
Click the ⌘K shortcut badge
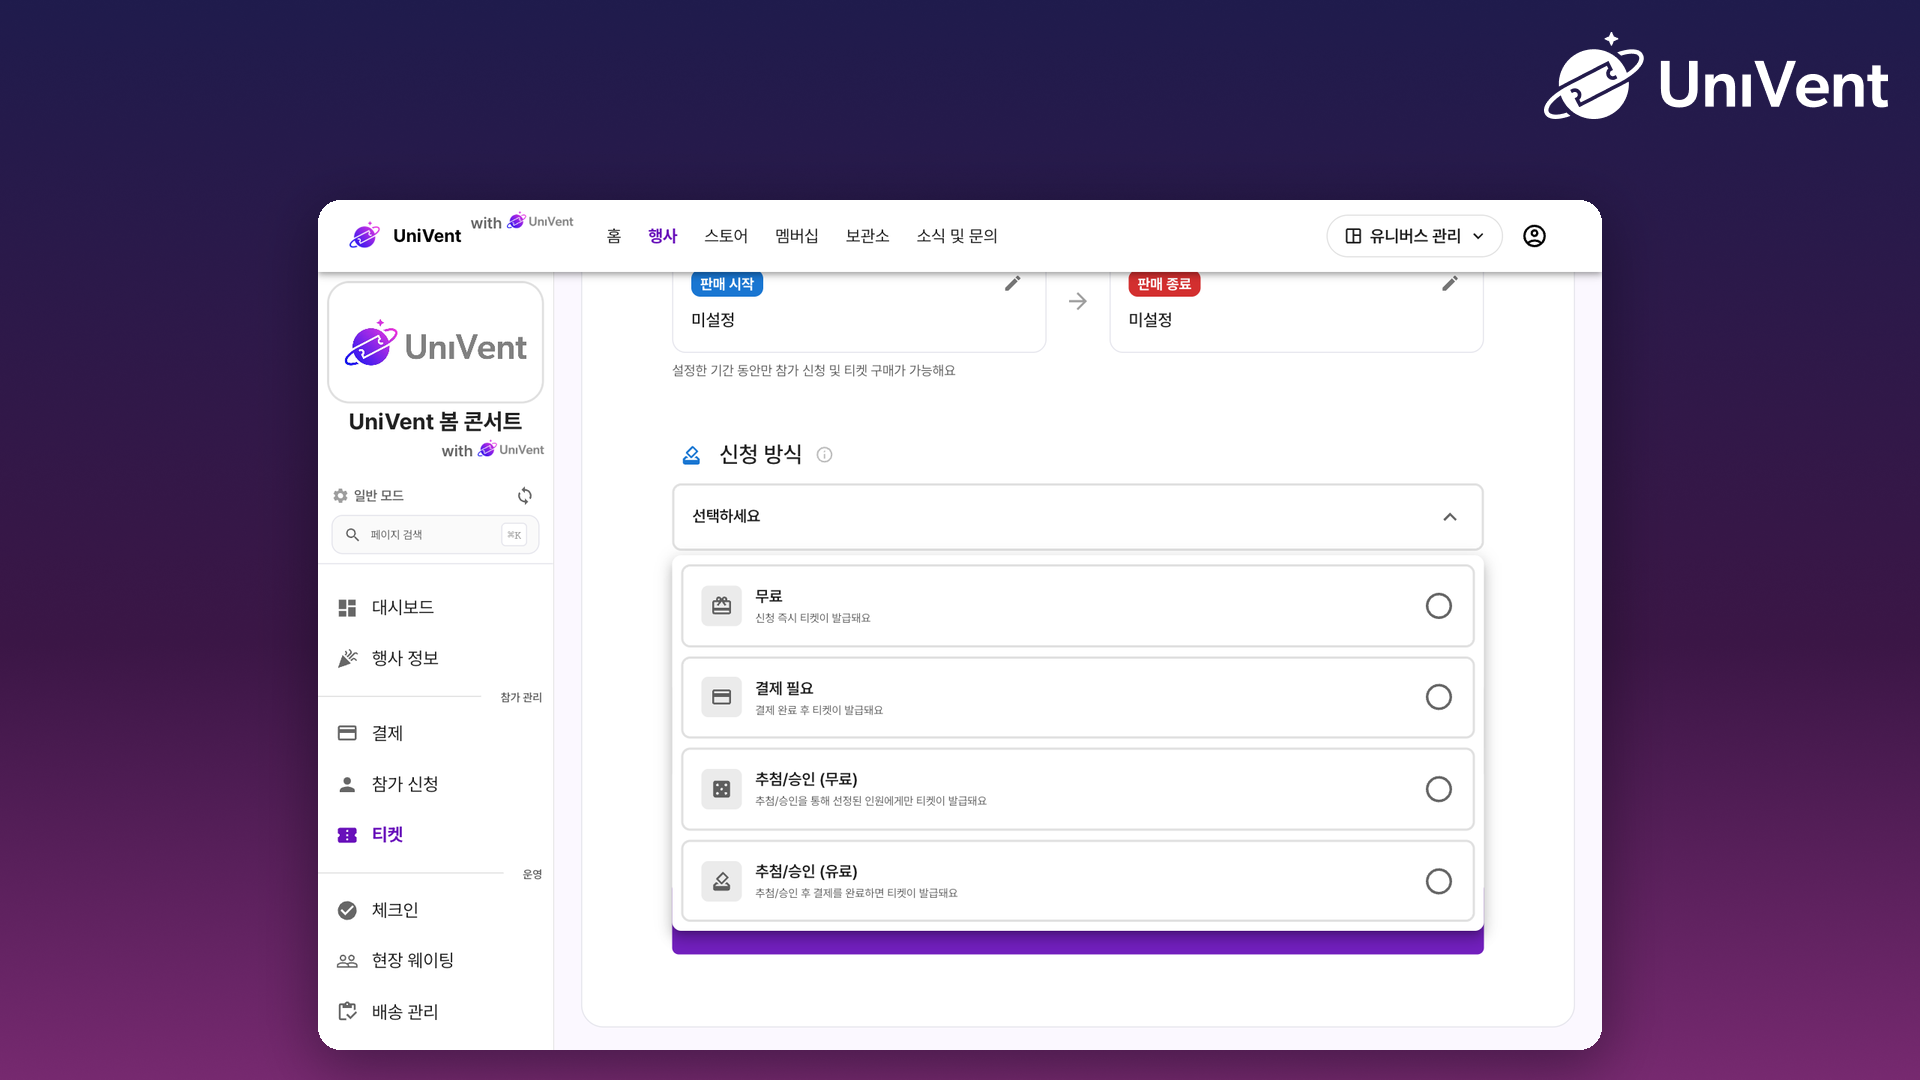pos(514,535)
